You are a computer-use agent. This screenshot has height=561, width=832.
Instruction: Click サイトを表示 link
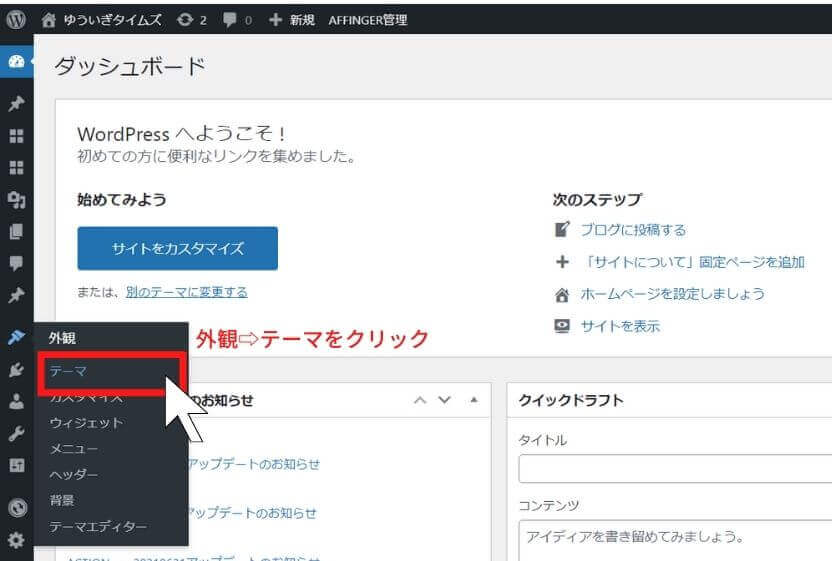620,326
